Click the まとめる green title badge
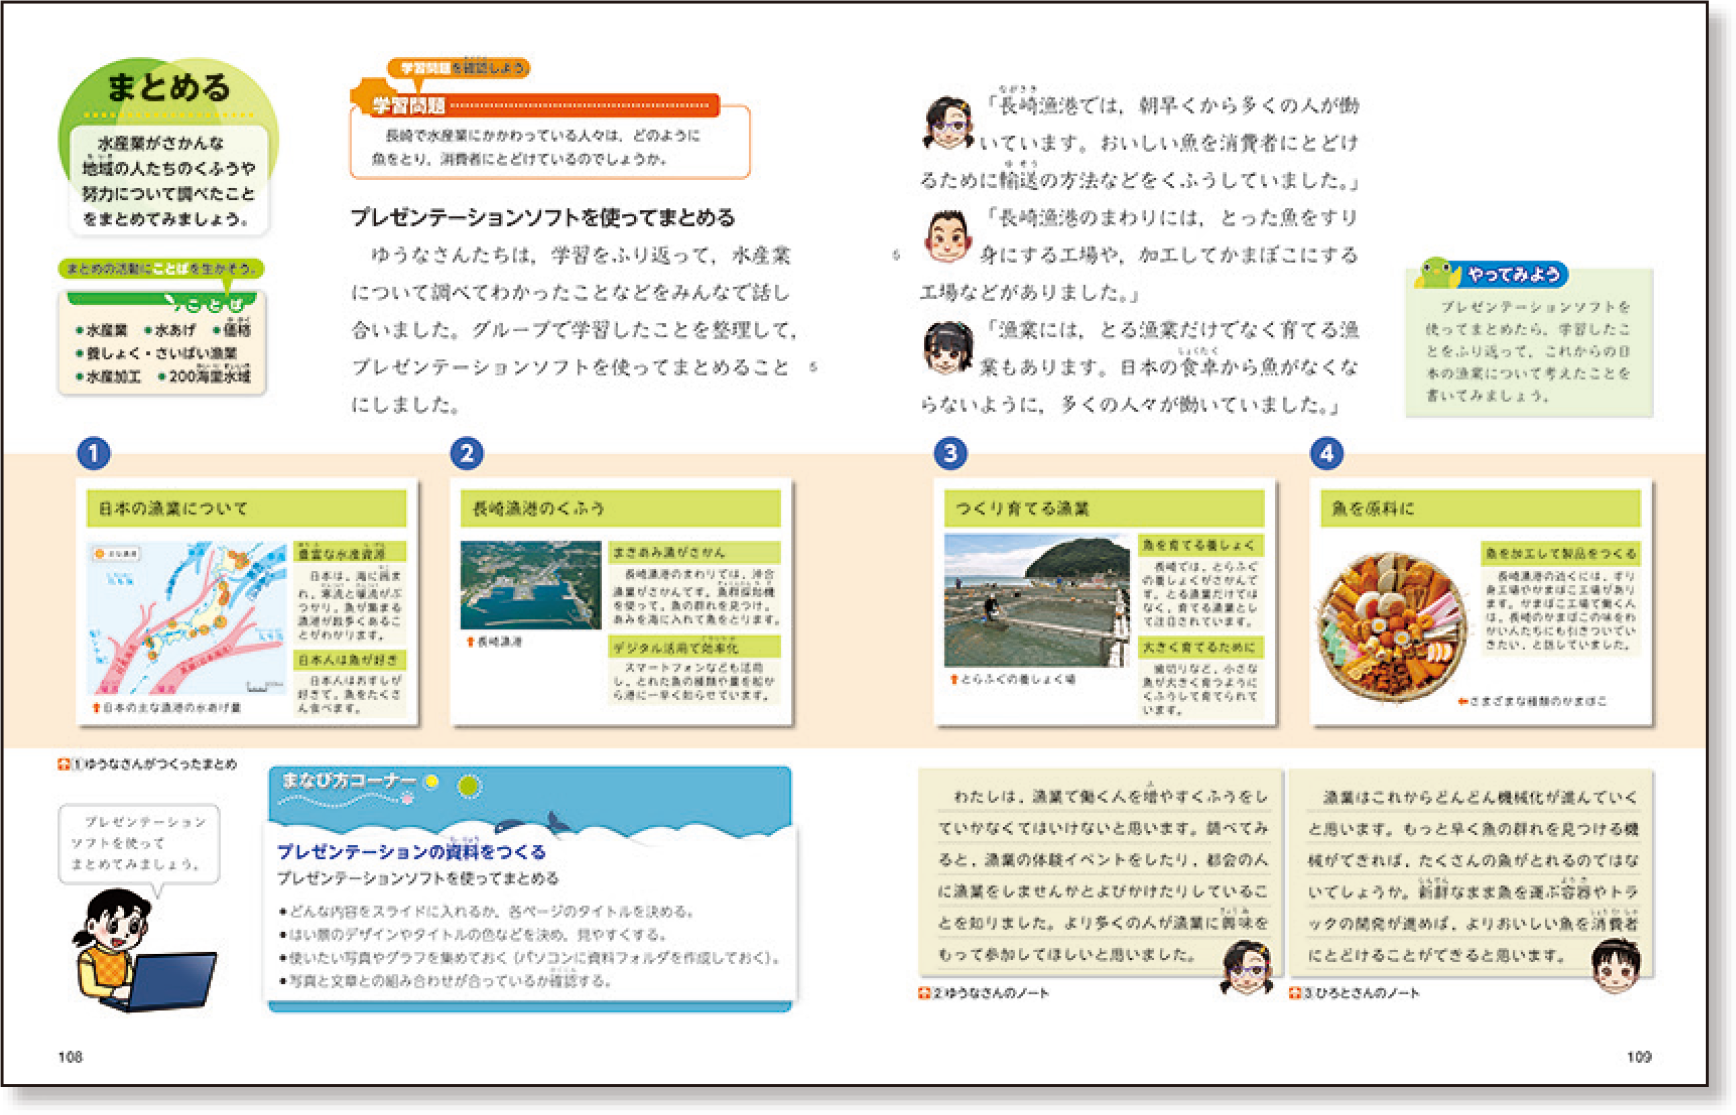The width and height of the screenshot is (1736, 1115). tap(168, 88)
